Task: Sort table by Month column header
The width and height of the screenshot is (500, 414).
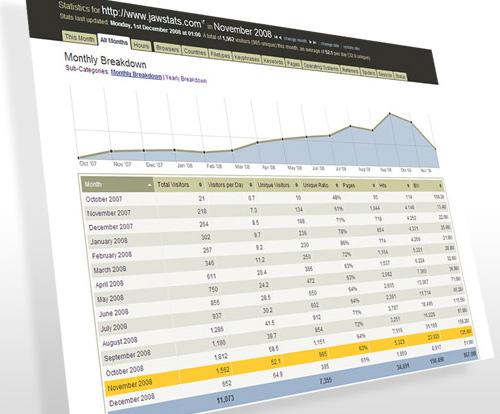Action: tap(117, 184)
